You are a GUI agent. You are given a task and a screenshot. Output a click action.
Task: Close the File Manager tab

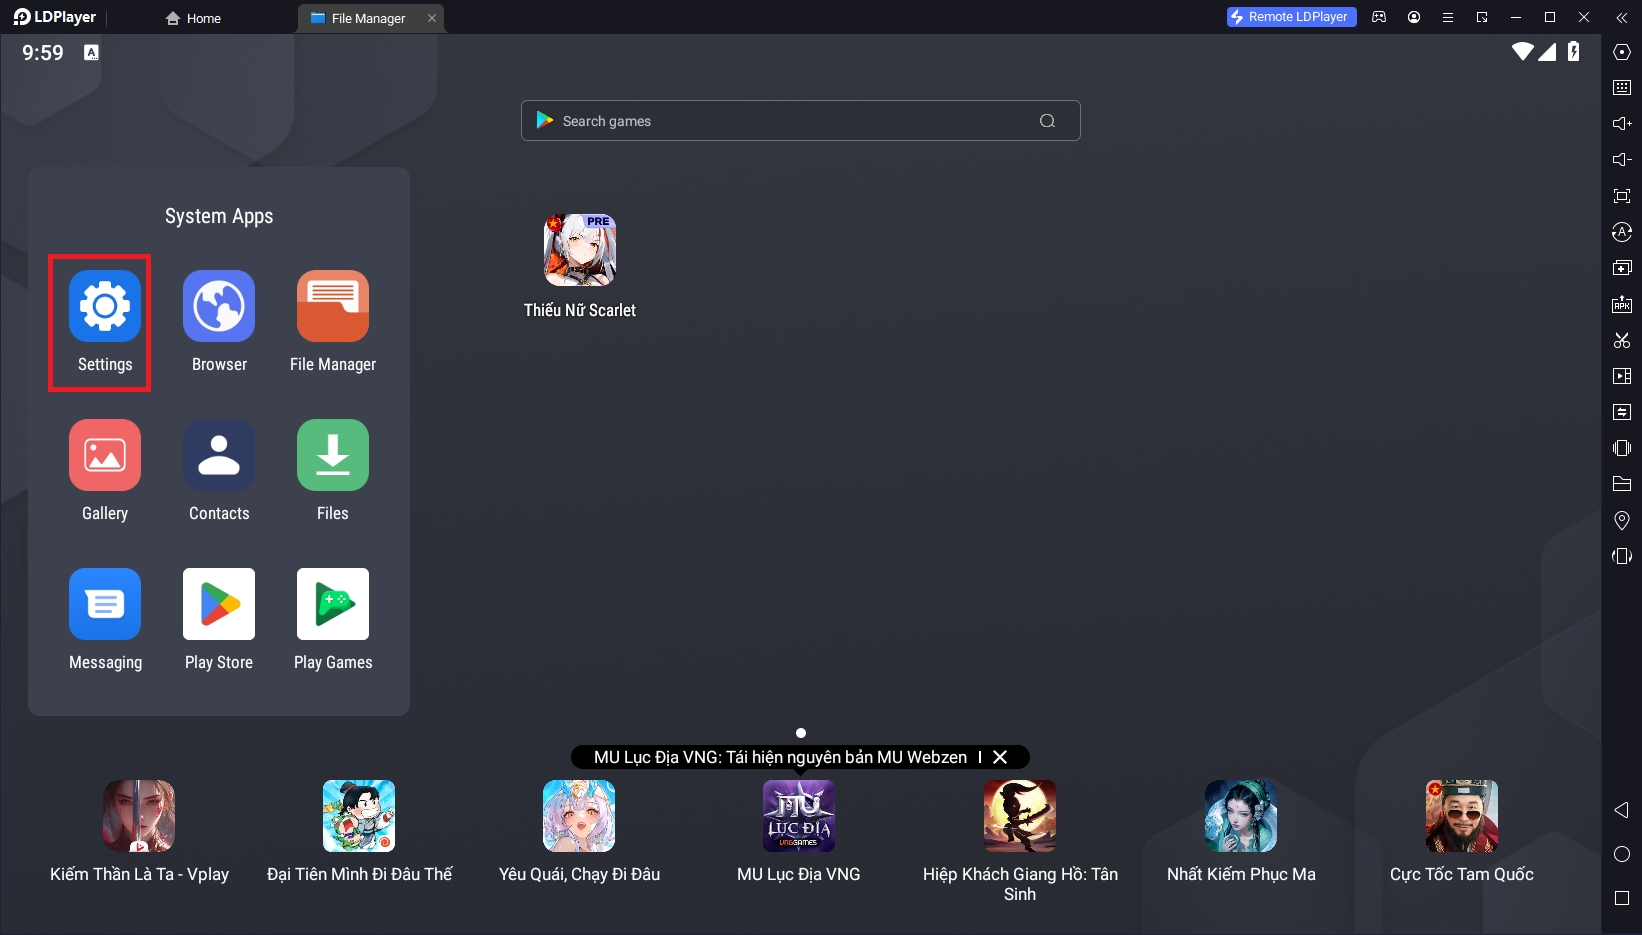(432, 18)
